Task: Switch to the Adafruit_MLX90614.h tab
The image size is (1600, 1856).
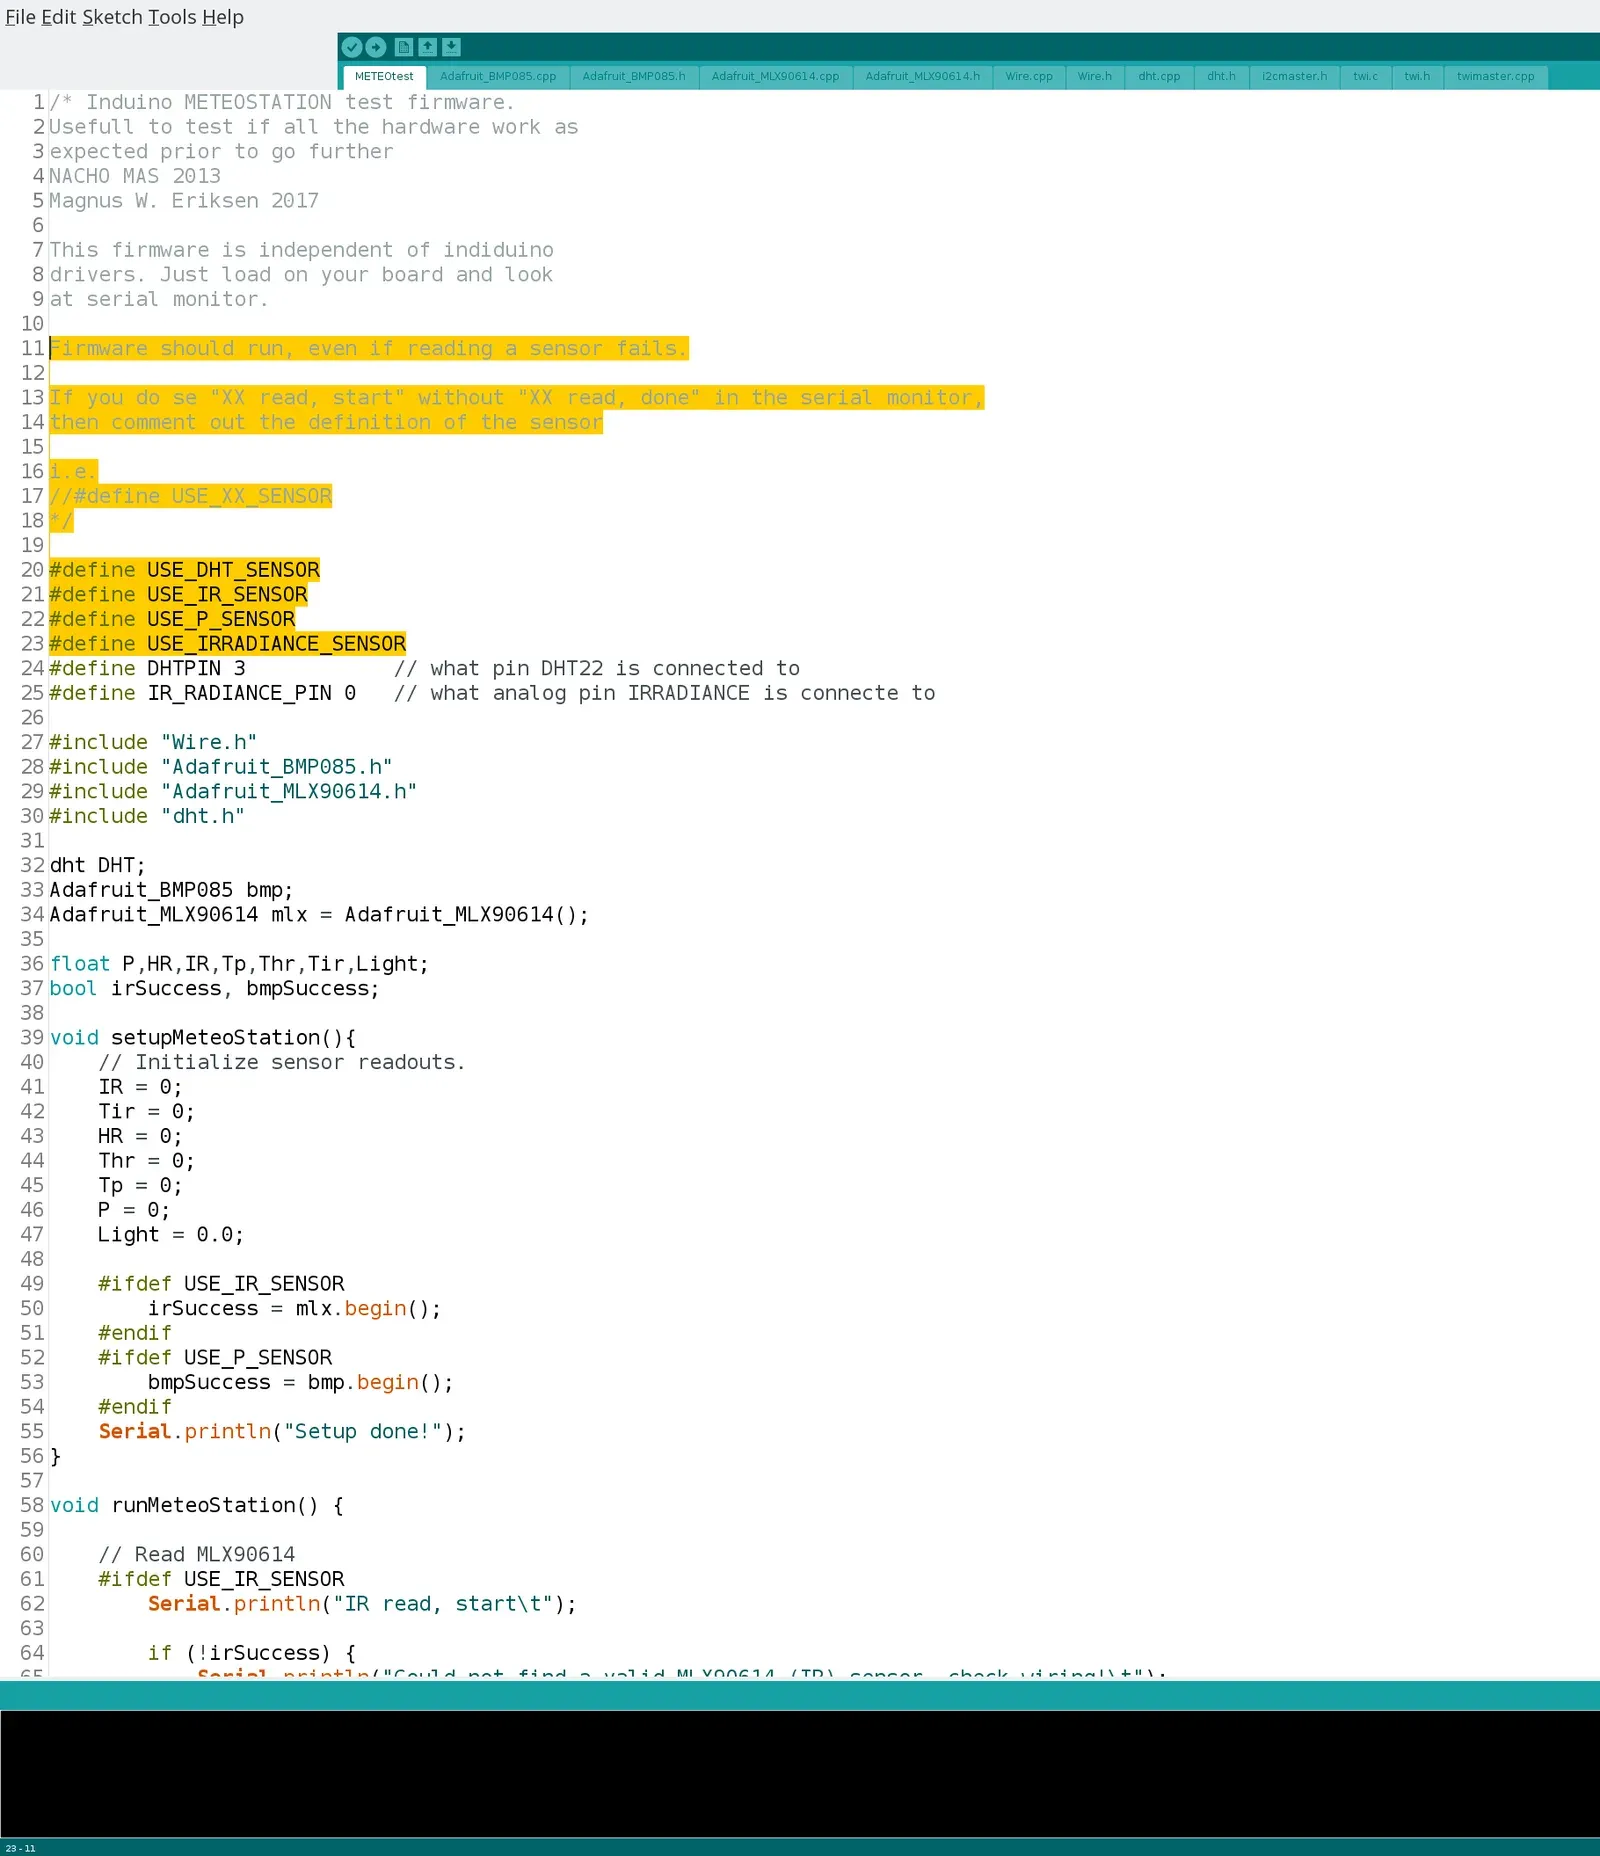Action: tap(923, 77)
